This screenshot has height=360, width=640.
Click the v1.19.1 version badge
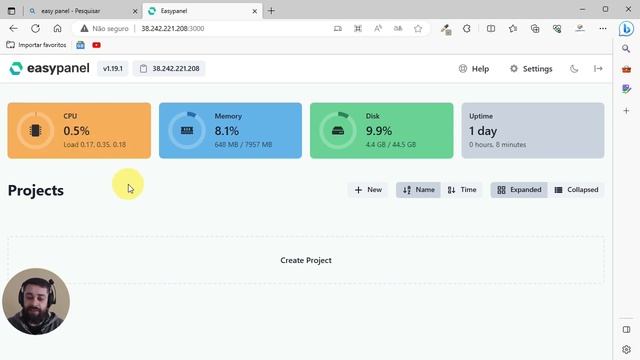pos(113,69)
